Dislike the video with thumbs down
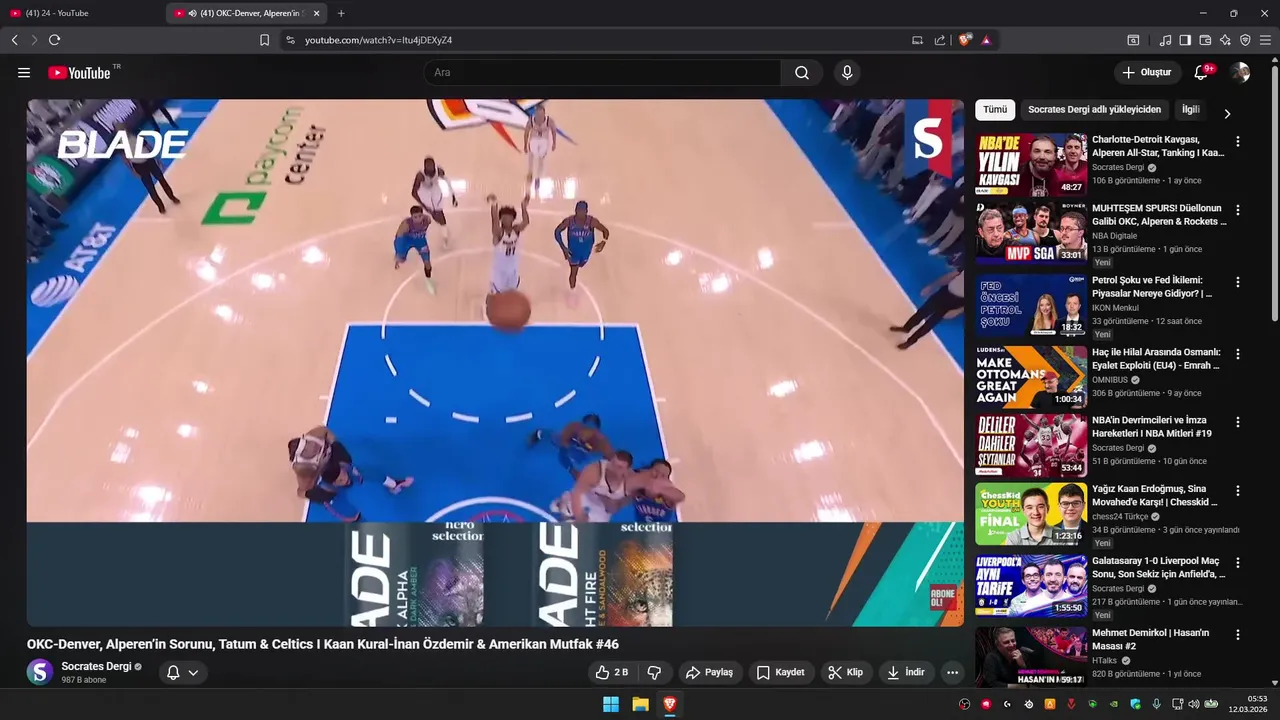The image size is (1280, 720). (x=654, y=673)
